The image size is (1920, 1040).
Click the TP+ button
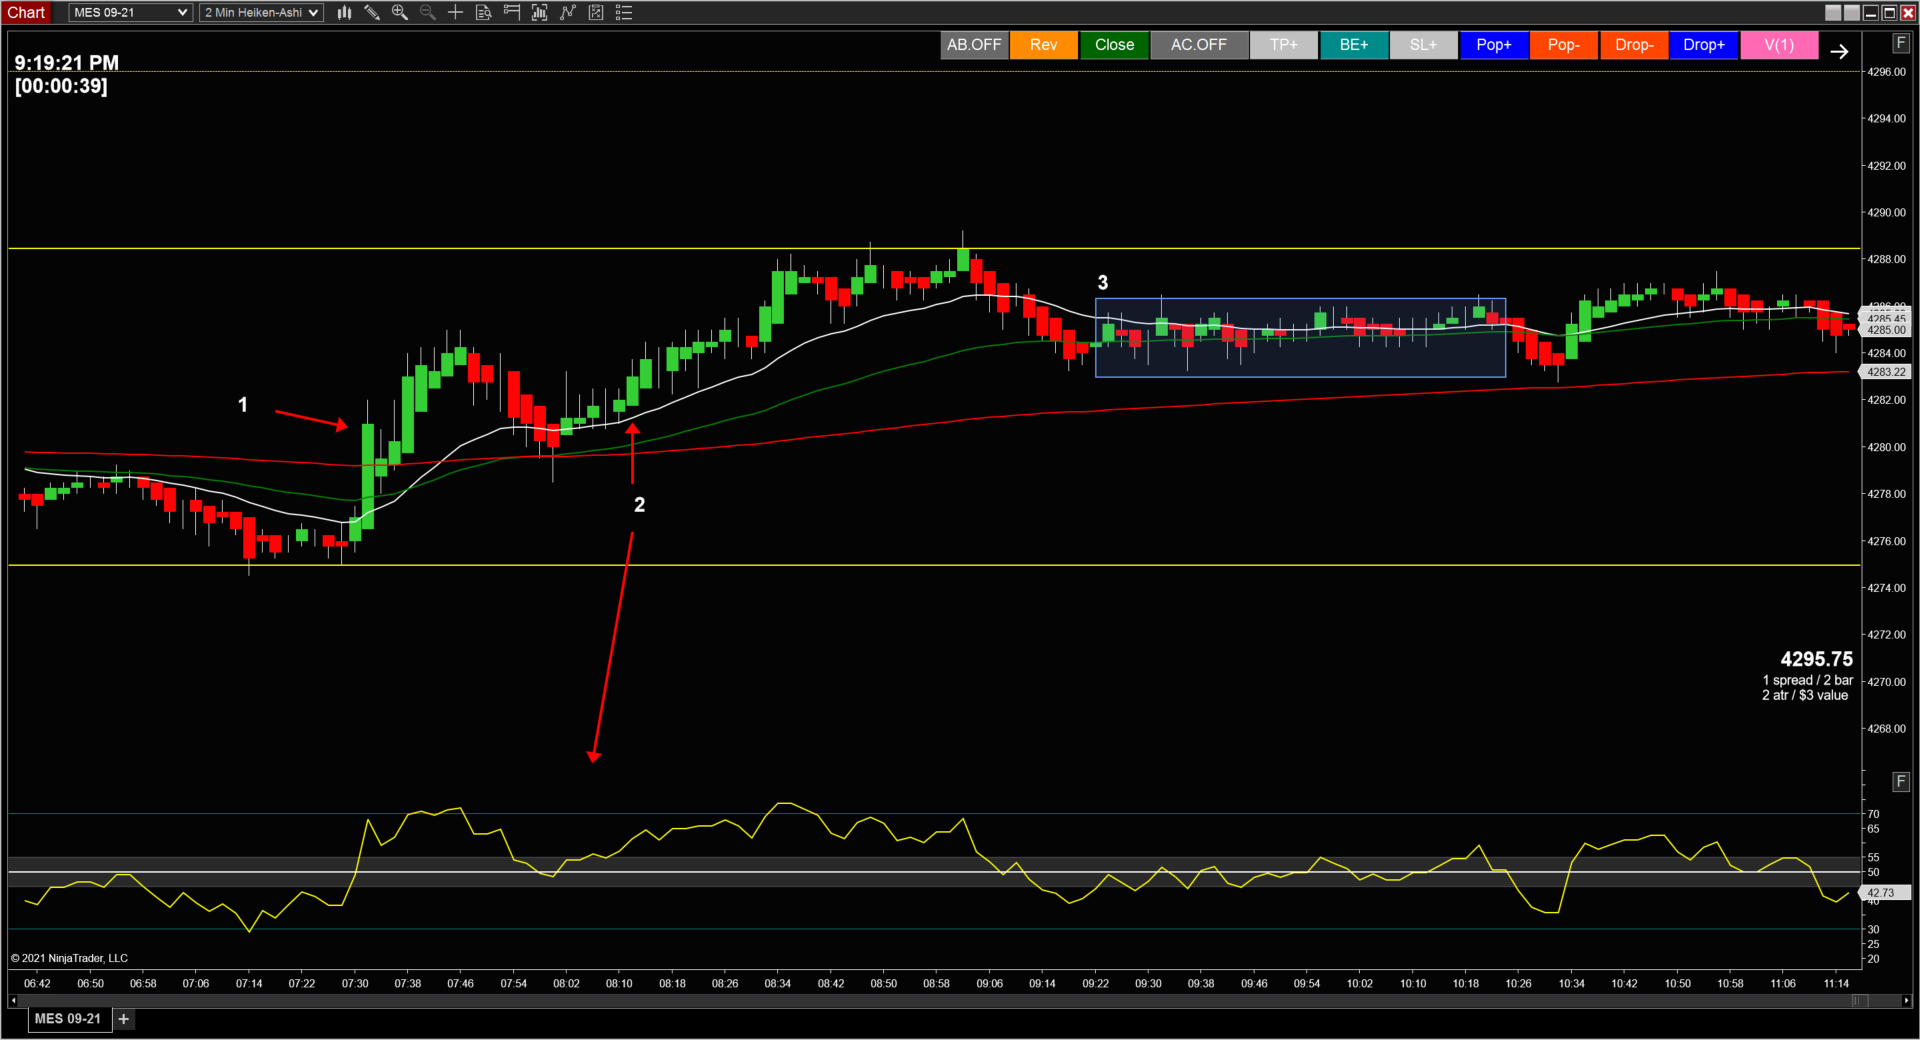point(1284,45)
